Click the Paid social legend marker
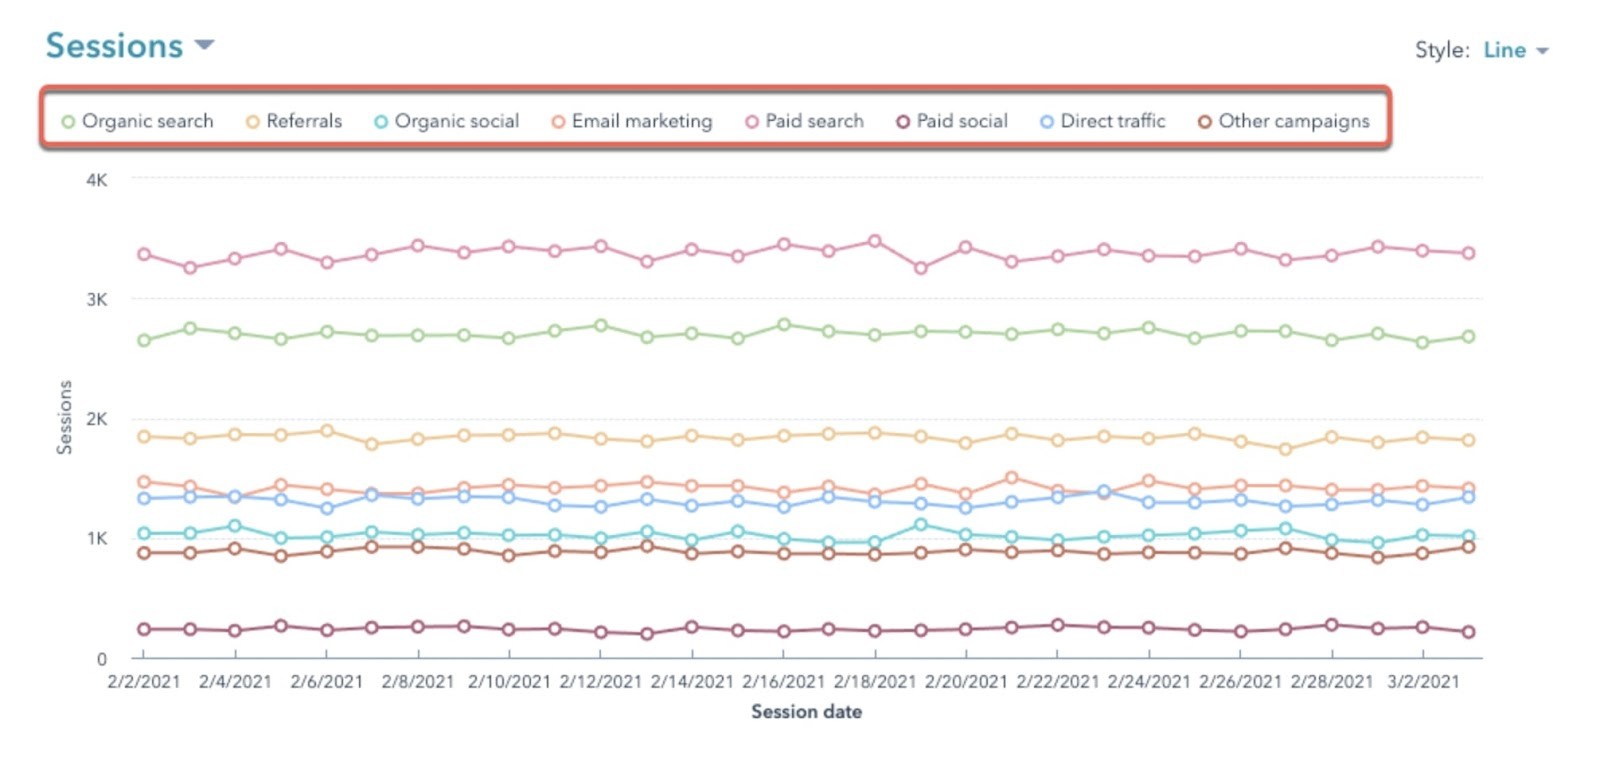This screenshot has width=1600, height=769. tap(903, 122)
